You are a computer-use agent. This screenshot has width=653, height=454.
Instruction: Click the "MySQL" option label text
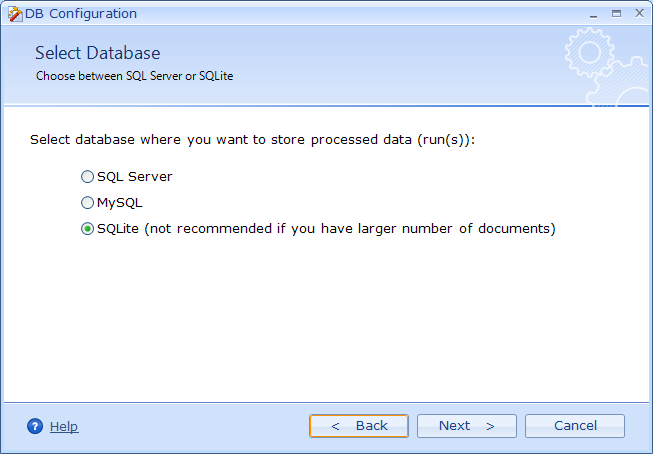(x=120, y=203)
